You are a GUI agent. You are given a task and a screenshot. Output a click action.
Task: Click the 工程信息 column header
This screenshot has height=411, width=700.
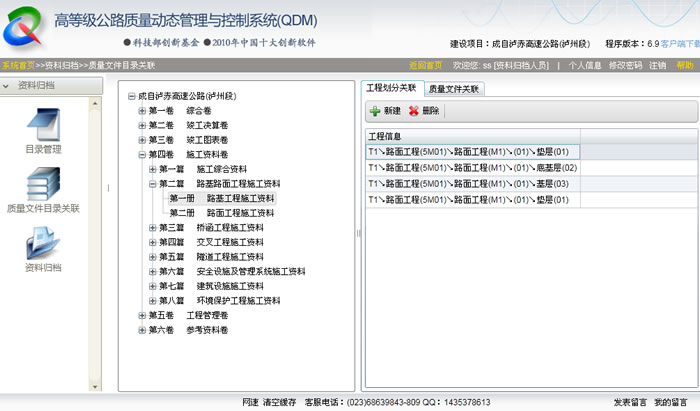tap(385, 135)
